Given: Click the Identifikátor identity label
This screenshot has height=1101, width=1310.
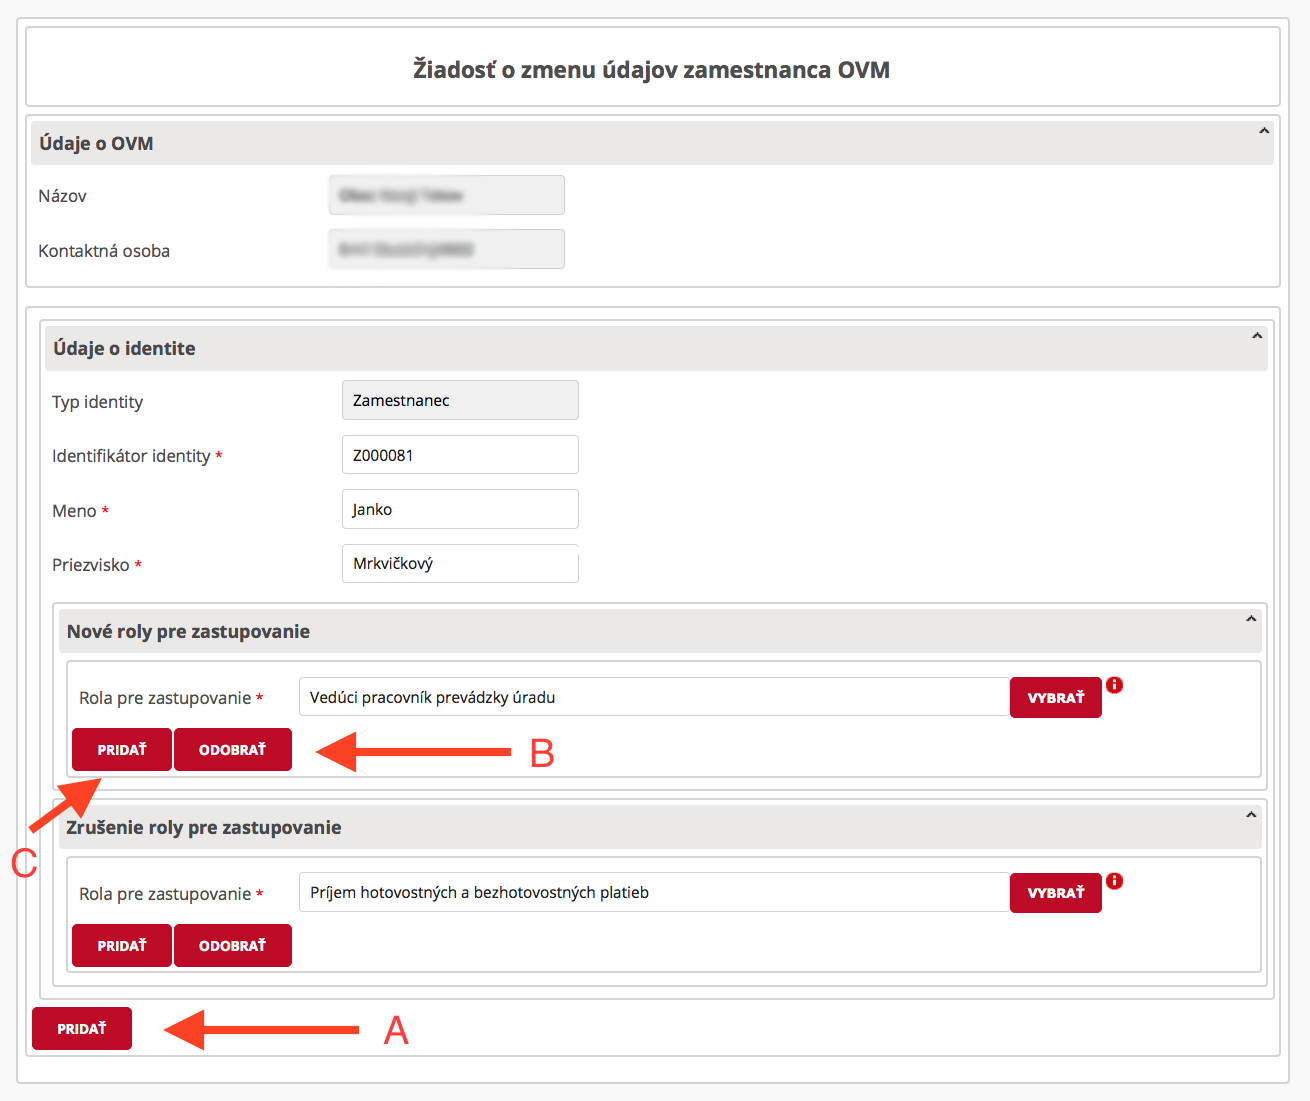Looking at the screenshot, I should 131,456.
